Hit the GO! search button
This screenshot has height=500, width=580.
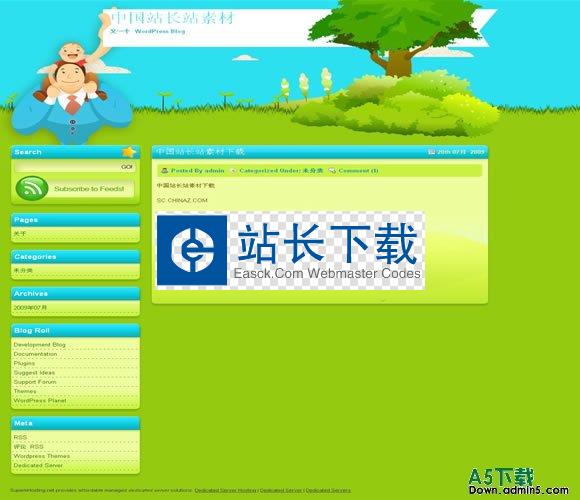coord(127,167)
